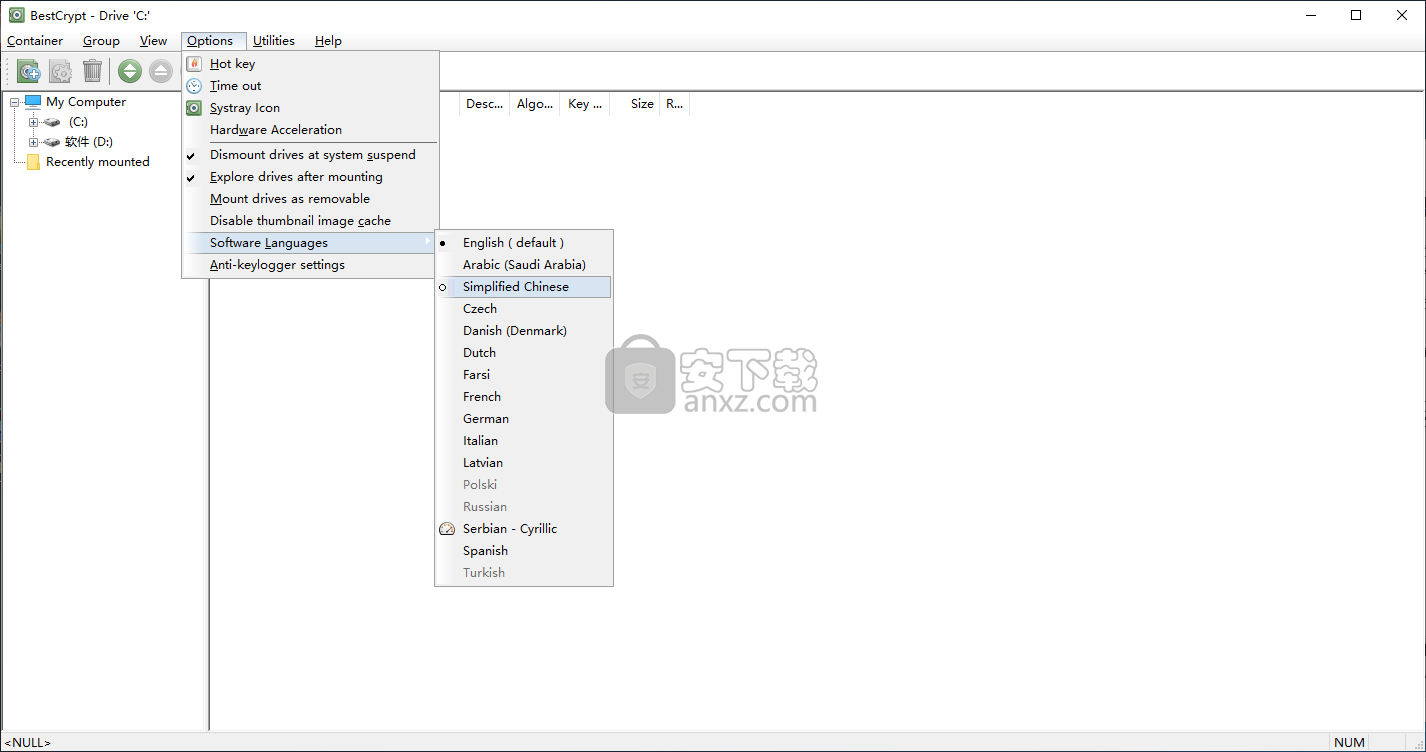Enable Disable thumbnail image cache option
Screen dimensions: 1426x752
click(x=310, y=221)
